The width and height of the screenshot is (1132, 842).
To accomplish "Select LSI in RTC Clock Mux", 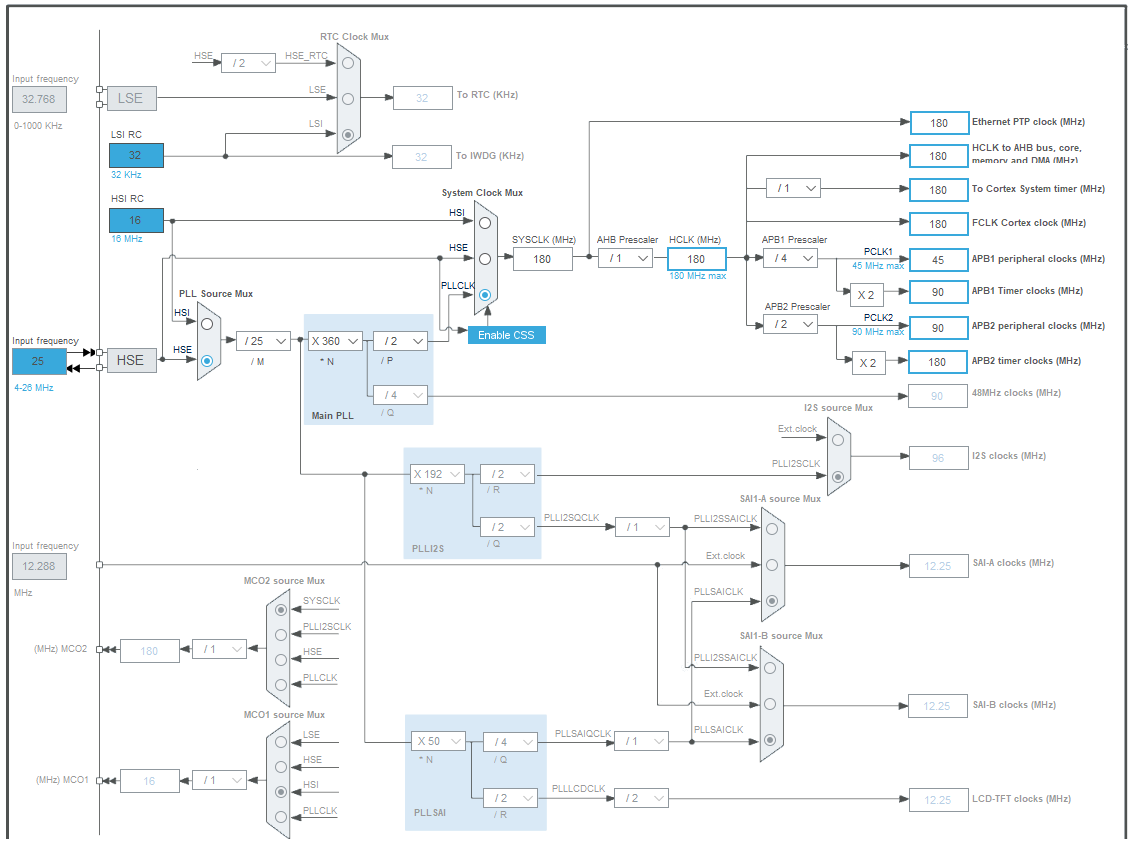I will tap(348, 134).
